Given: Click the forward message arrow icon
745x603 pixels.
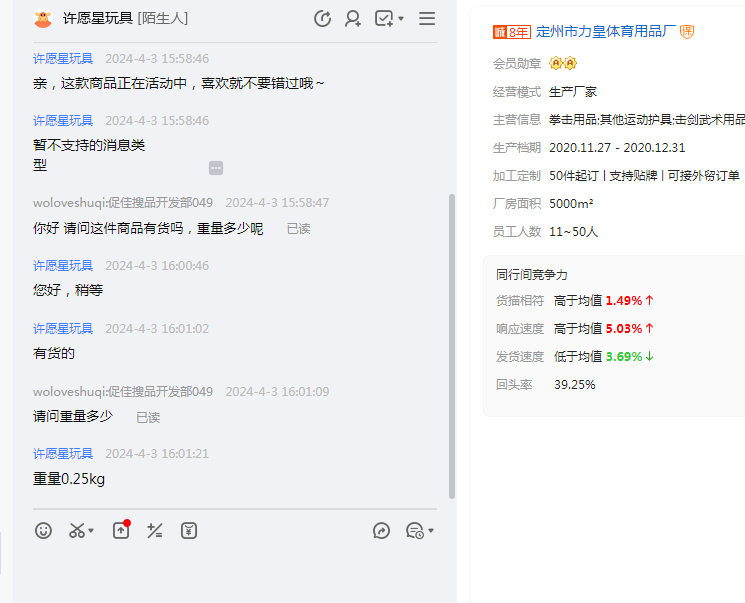Looking at the screenshot, I should (381, 531).
